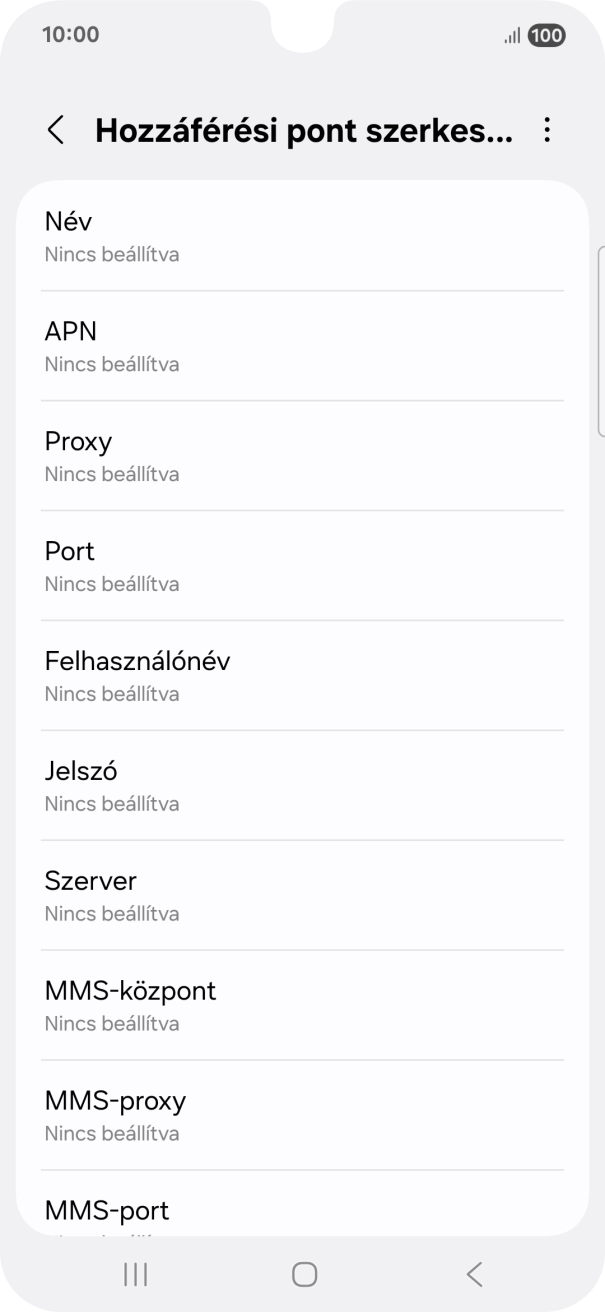The height and width of the screenshot is (1312, 605).
Task: Open the MMS-központ setting
Action: [x=302, y=1006]
